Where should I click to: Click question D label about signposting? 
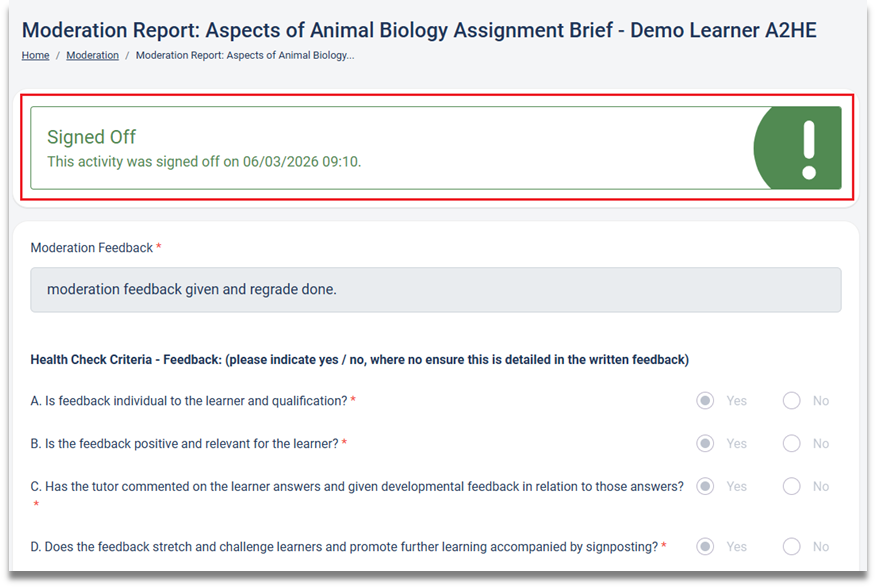(x=344, y=547)
